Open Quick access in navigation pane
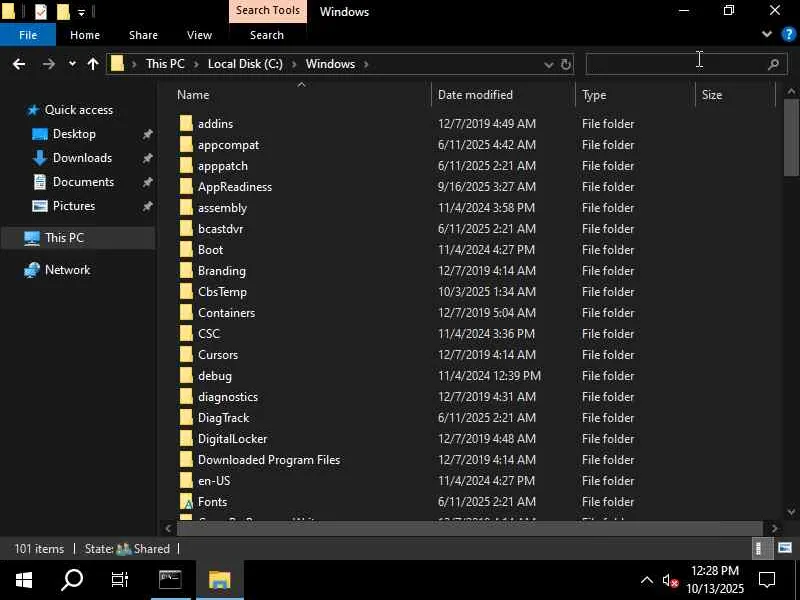Image resolution: width=800 pixels, height=600 pixels. coord(79,110)
